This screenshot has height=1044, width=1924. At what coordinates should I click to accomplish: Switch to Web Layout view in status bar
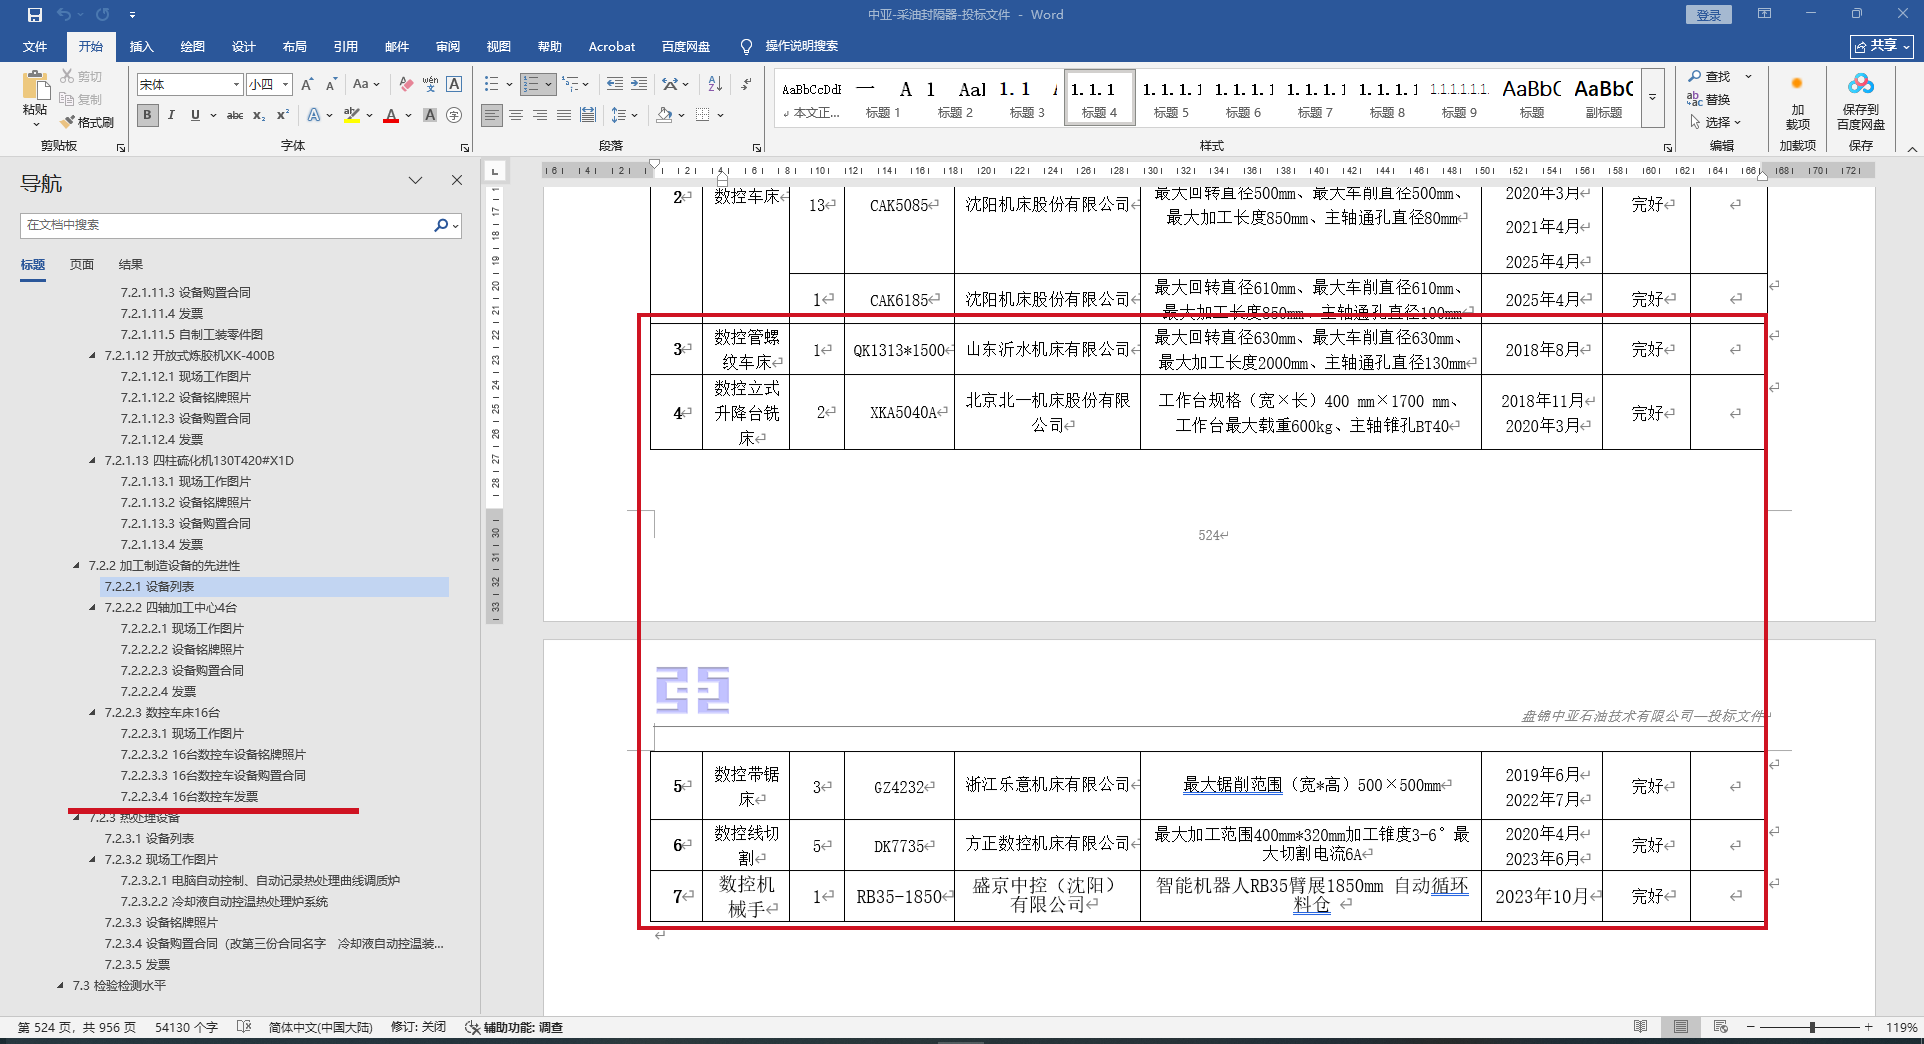[x=1720, y=1027]
